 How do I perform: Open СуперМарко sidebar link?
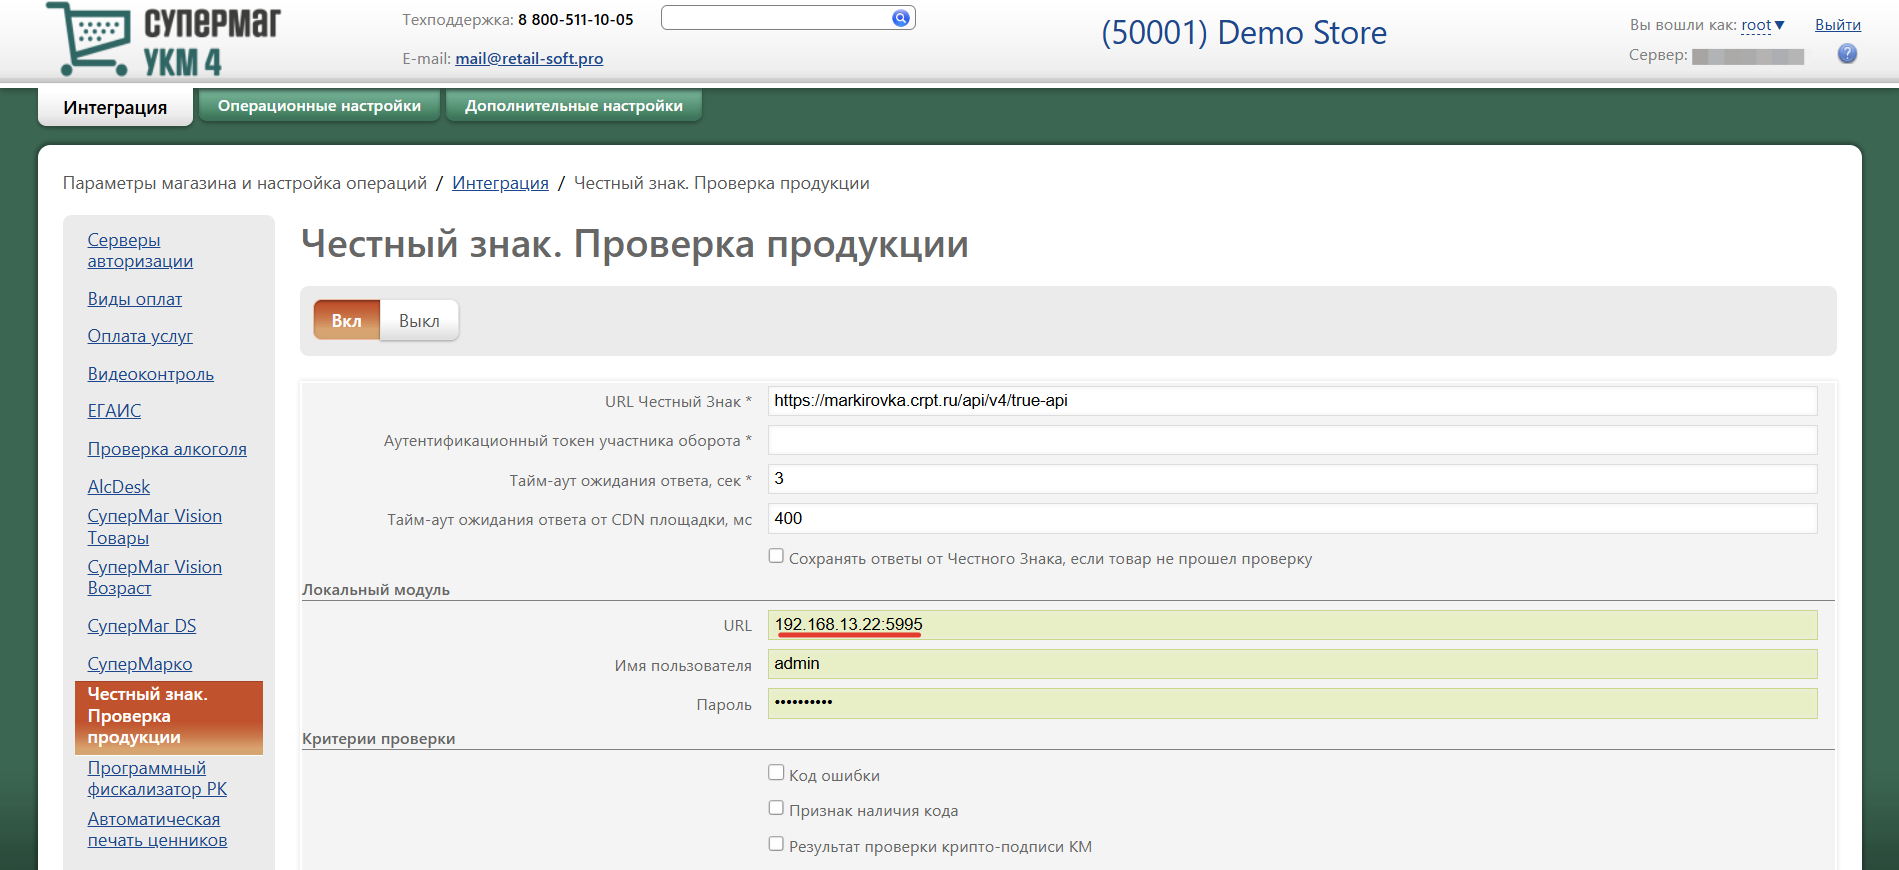click(140, 664)
